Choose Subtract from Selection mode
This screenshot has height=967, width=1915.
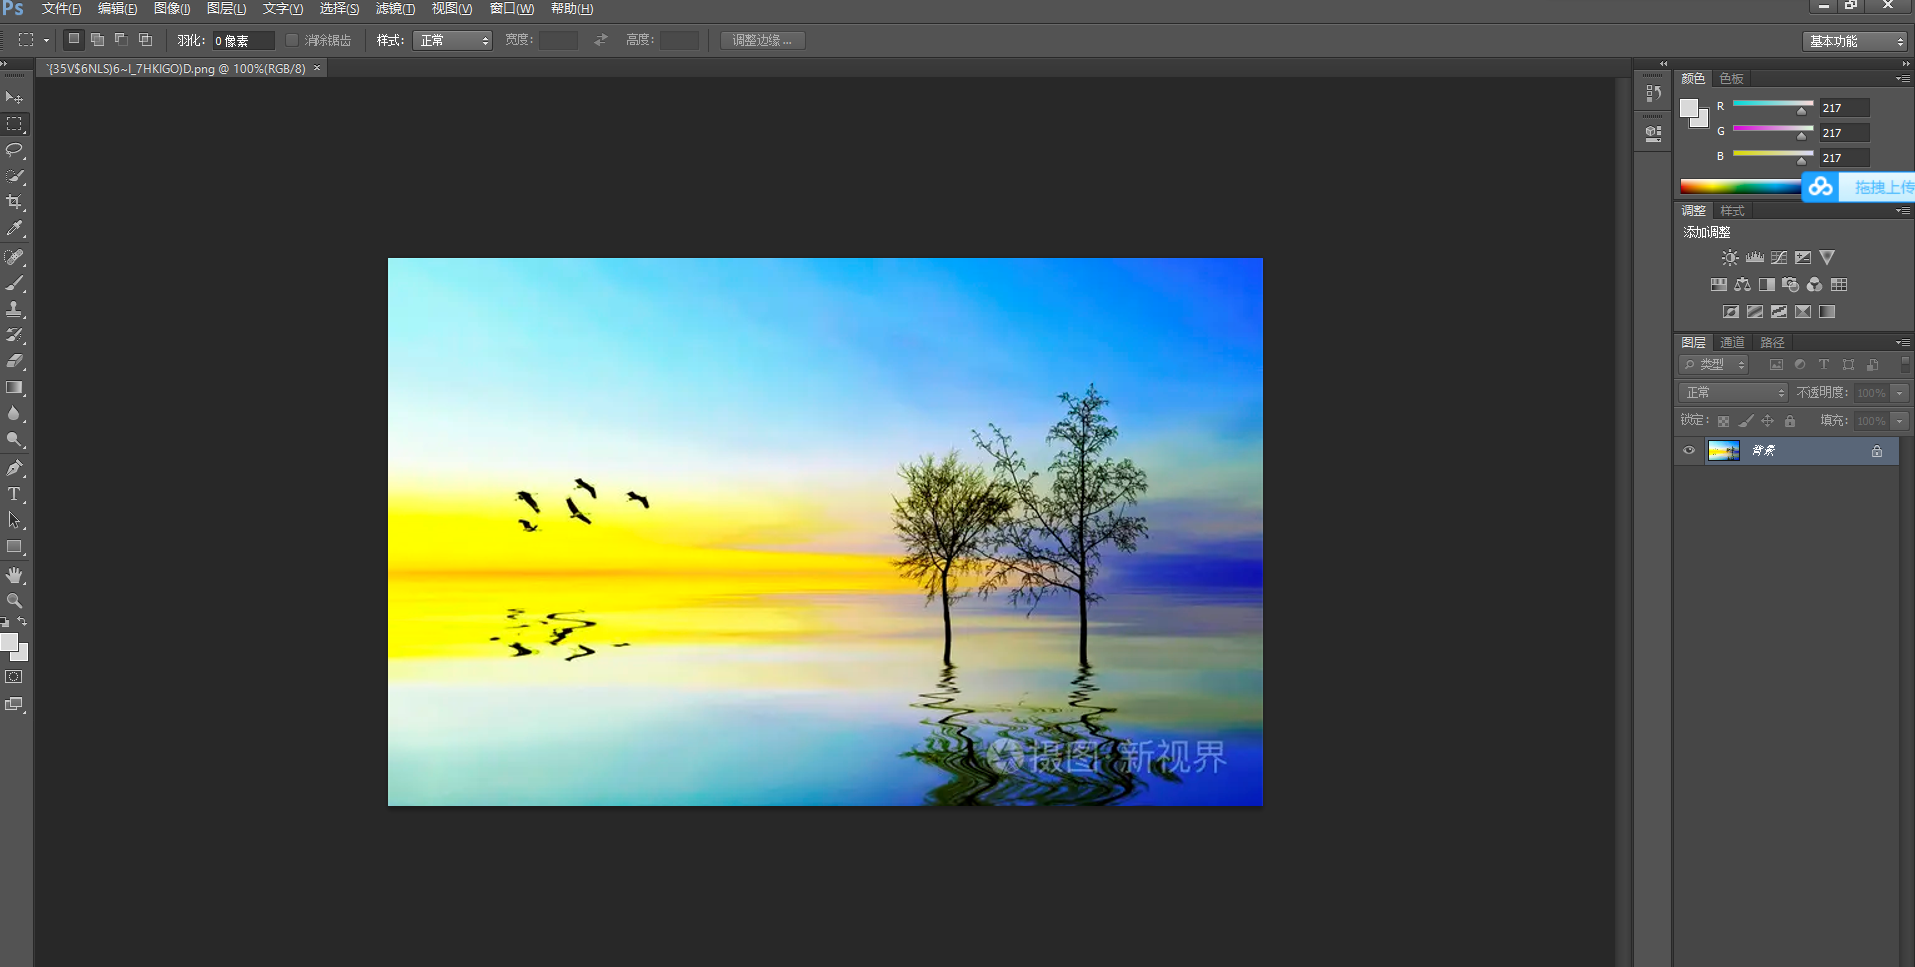coord(121,40)
